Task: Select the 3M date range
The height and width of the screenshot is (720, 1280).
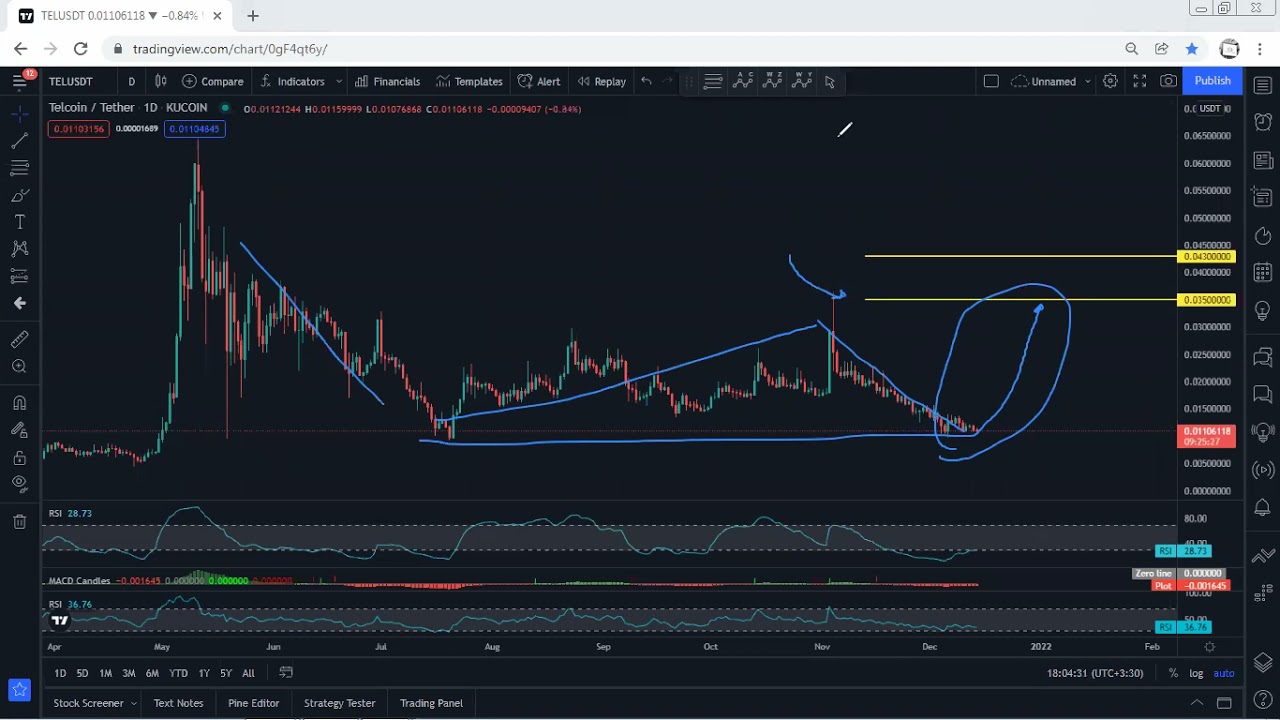Action: 128,673
